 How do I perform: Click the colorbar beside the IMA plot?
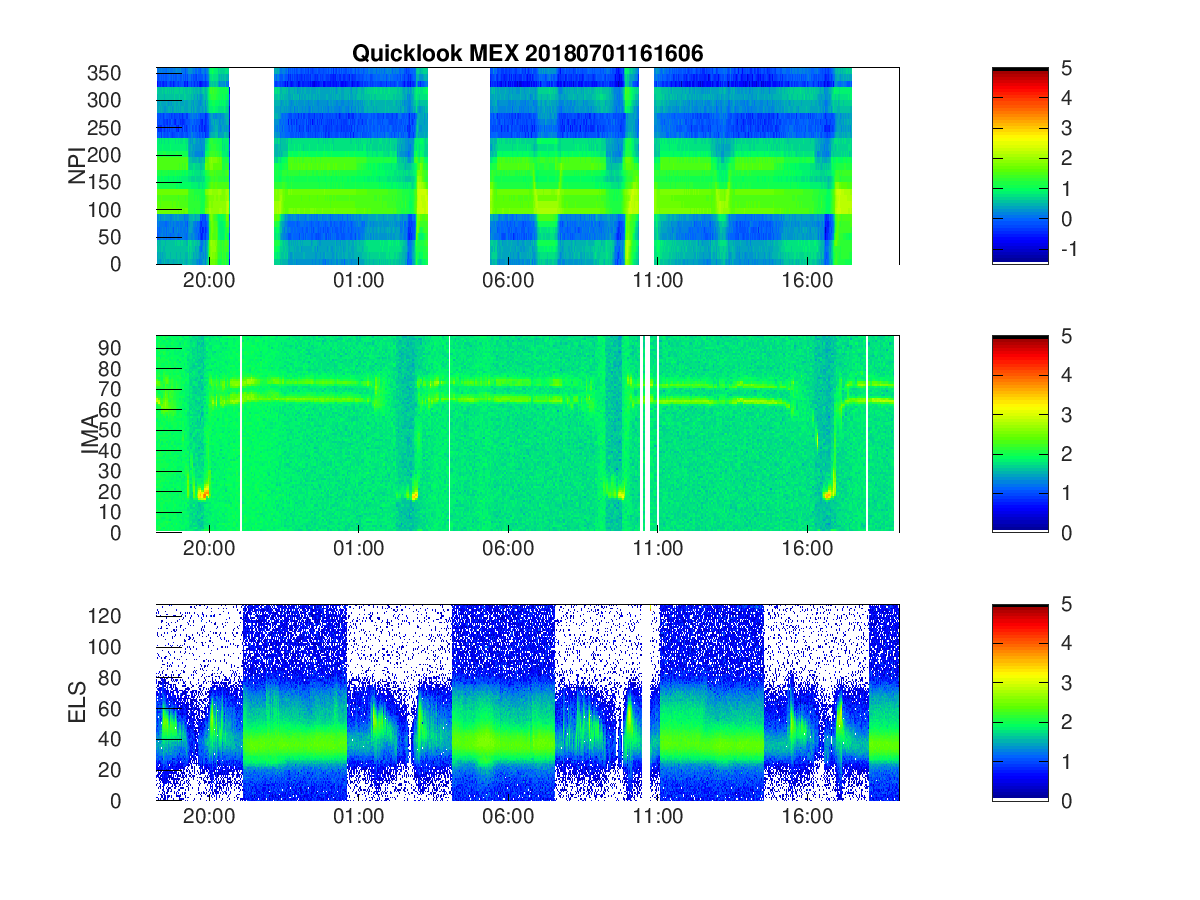pos(1020,434)
